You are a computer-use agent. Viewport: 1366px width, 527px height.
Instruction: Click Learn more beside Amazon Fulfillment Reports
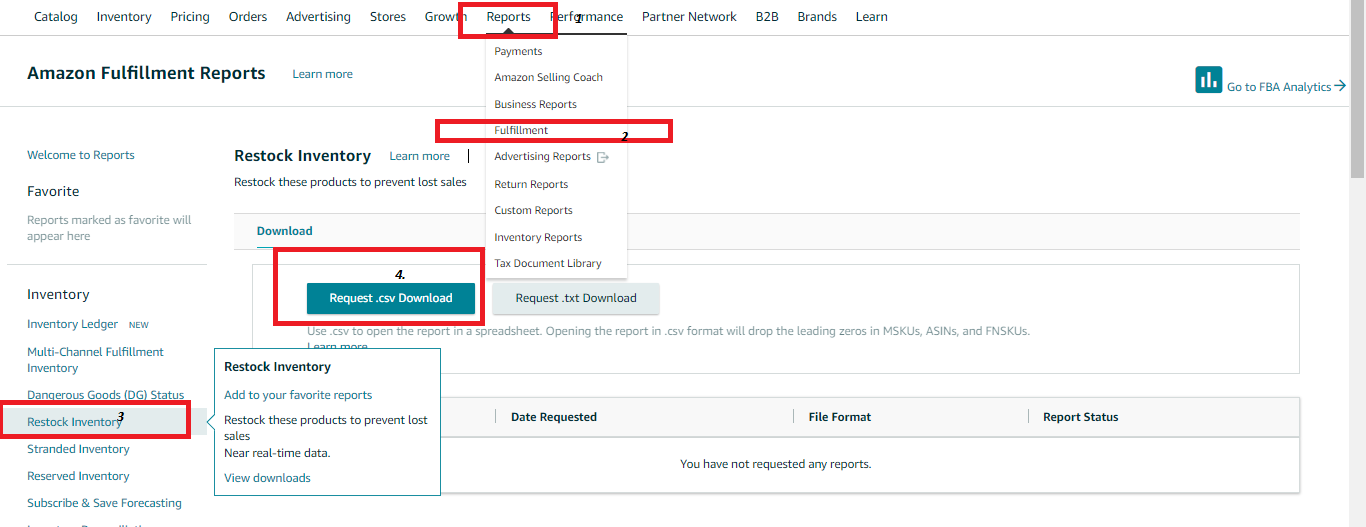322,74
